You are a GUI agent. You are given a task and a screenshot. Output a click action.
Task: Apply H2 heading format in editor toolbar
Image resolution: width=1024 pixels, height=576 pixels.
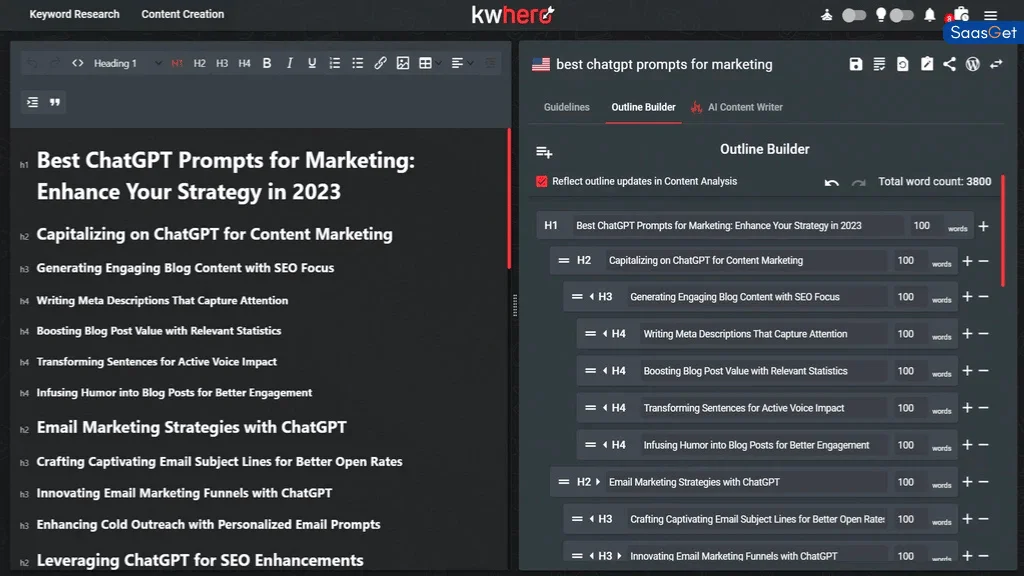pos(199,63)
